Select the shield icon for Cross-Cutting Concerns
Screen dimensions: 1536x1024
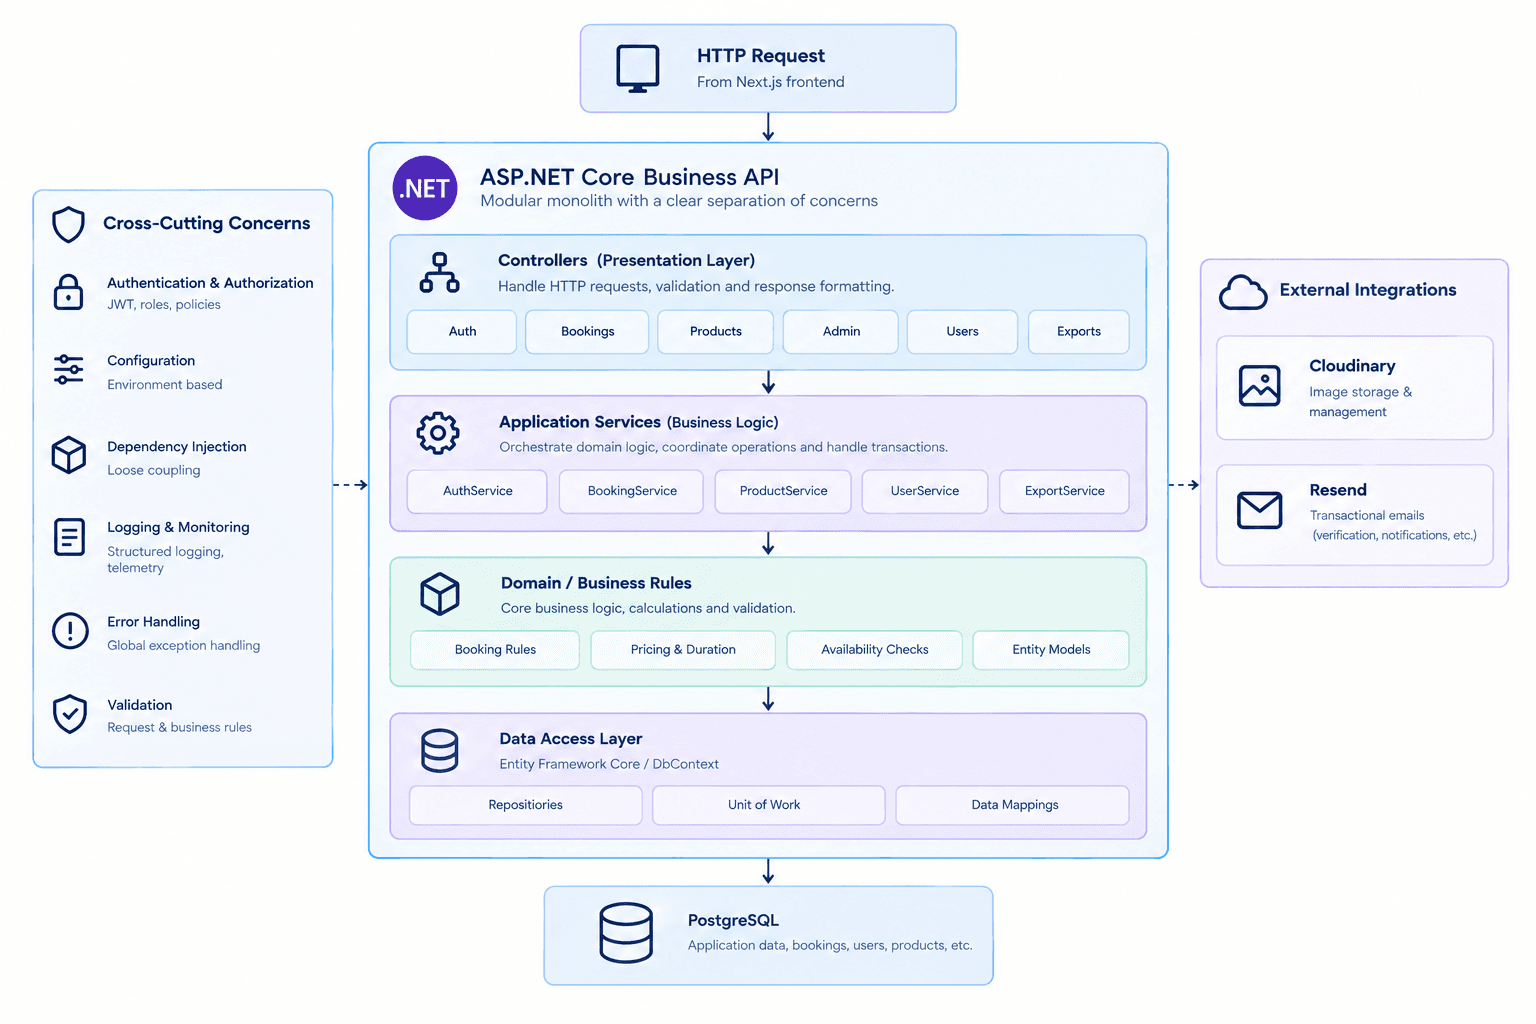coord(68,225)
